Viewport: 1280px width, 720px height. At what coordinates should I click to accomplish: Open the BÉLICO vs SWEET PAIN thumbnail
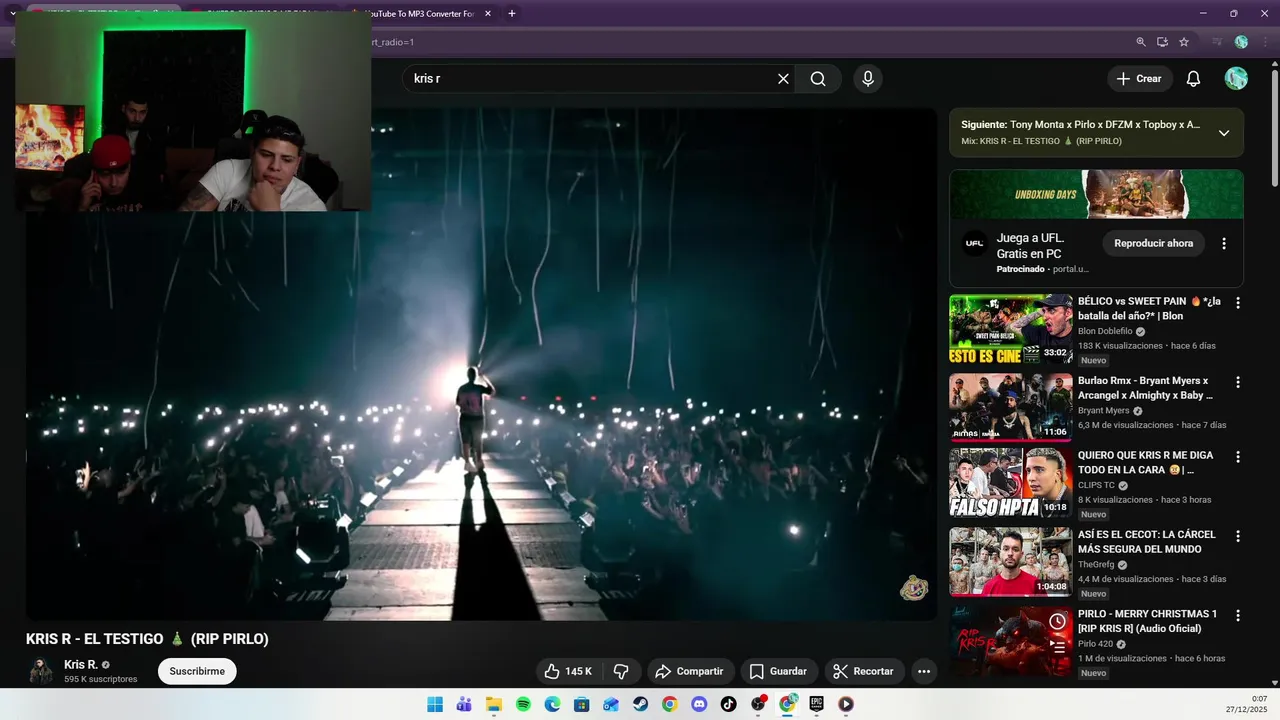[x=1010, y=329]
